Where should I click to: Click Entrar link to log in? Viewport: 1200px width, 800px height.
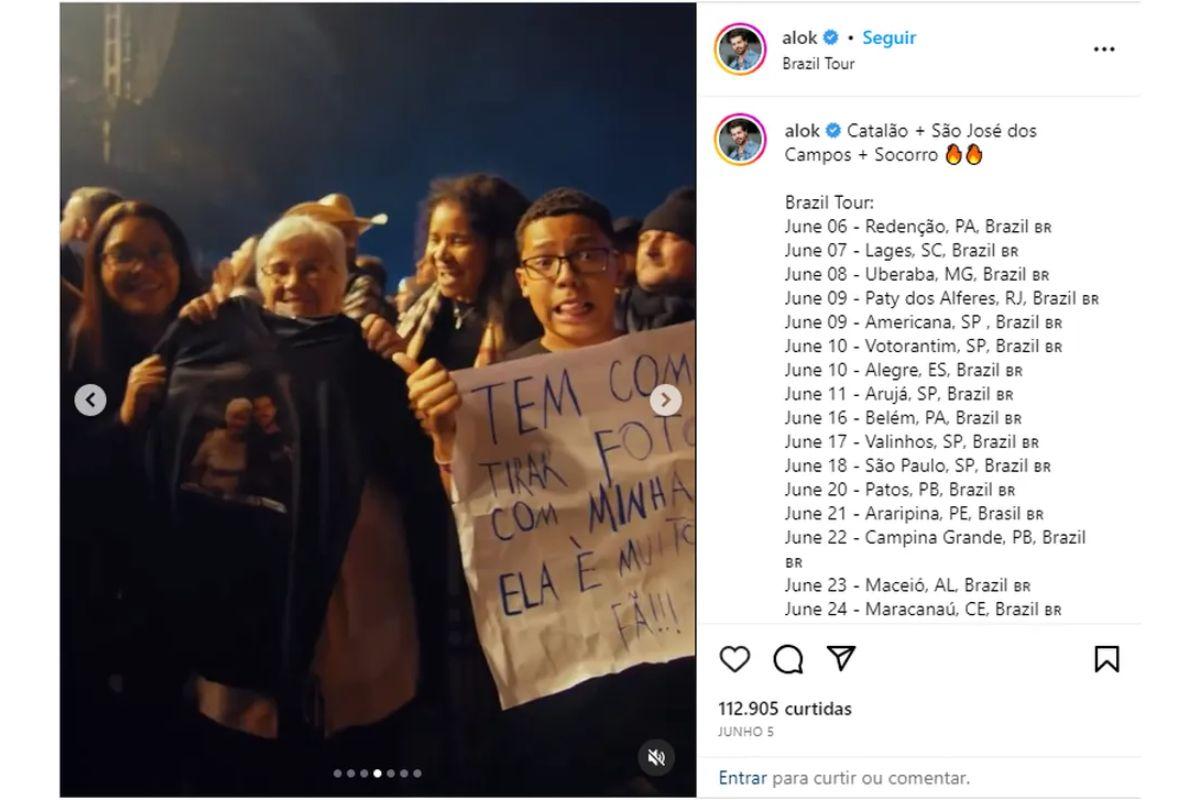pos(742,777)
